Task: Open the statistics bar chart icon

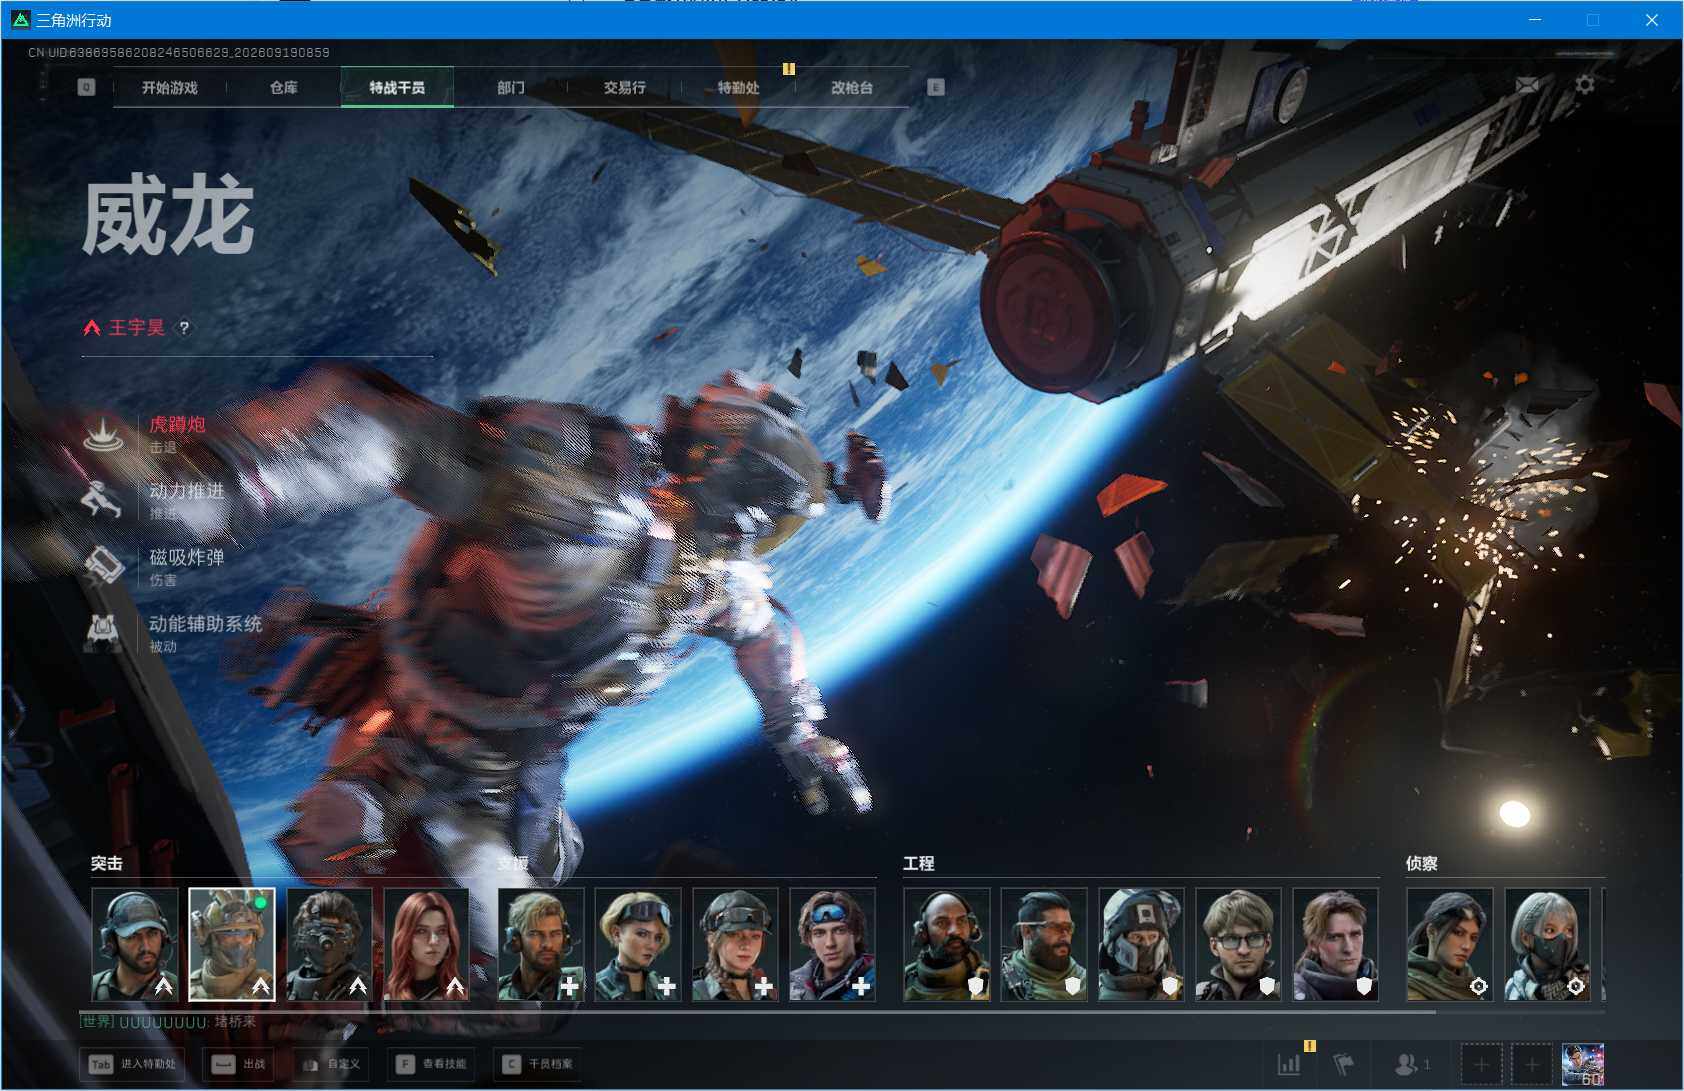Action: point(1289,1064)
